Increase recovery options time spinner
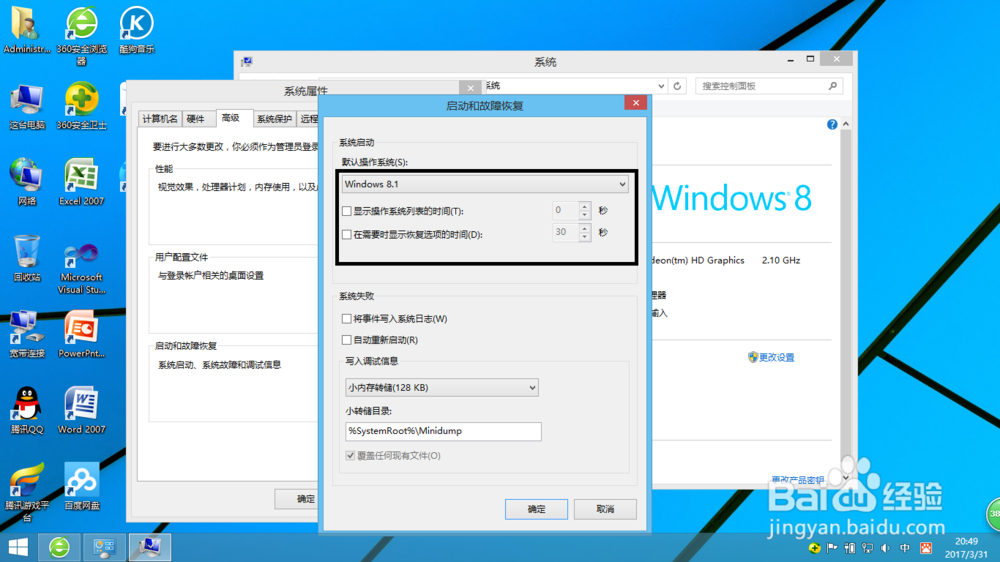Viewport: 1000px width, 562px height. click(584, 228)
